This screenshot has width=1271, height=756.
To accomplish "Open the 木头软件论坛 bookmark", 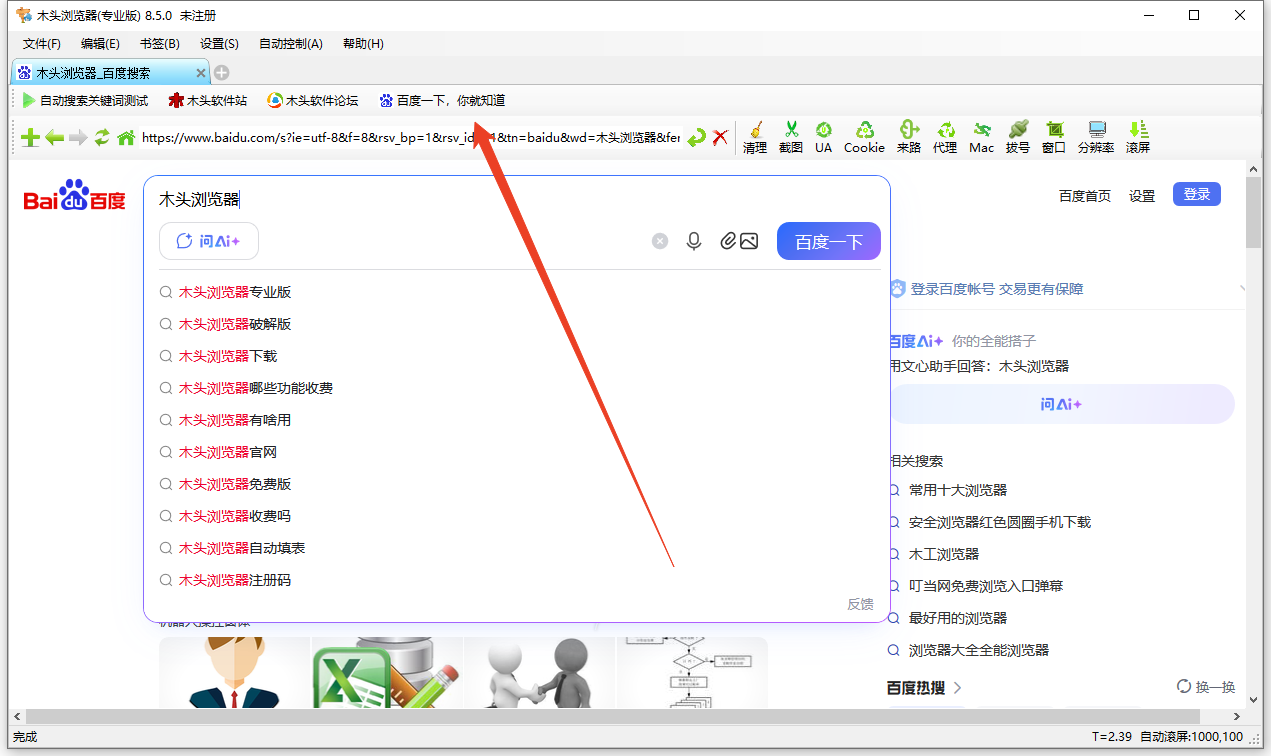I will (312, 101).
